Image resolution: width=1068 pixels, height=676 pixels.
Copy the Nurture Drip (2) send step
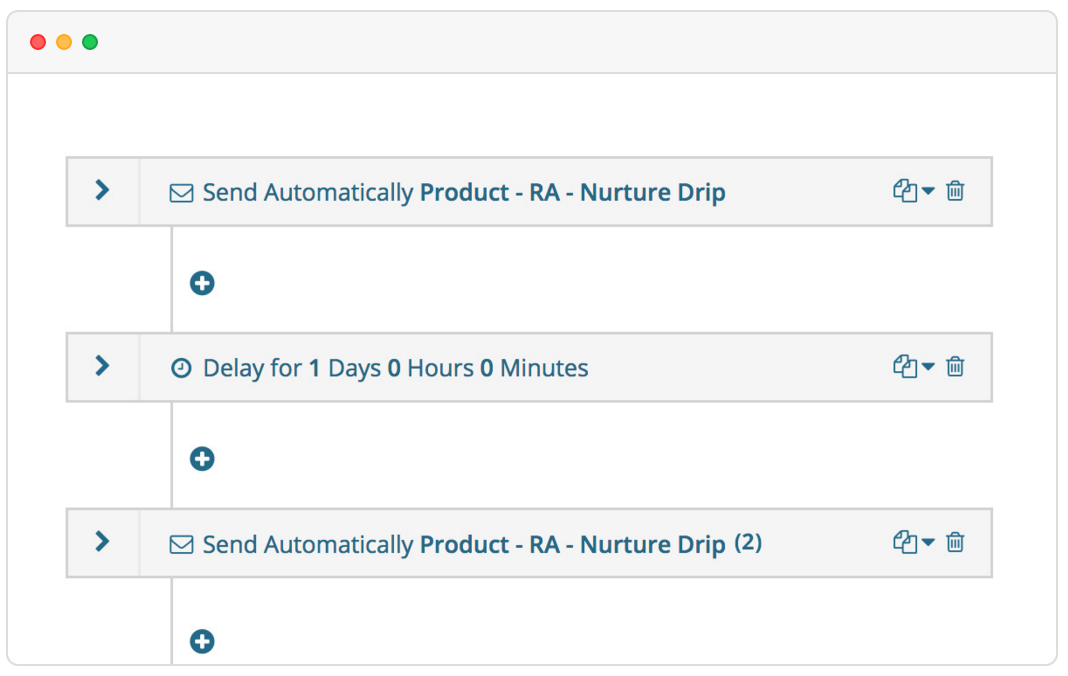(904, 543)
